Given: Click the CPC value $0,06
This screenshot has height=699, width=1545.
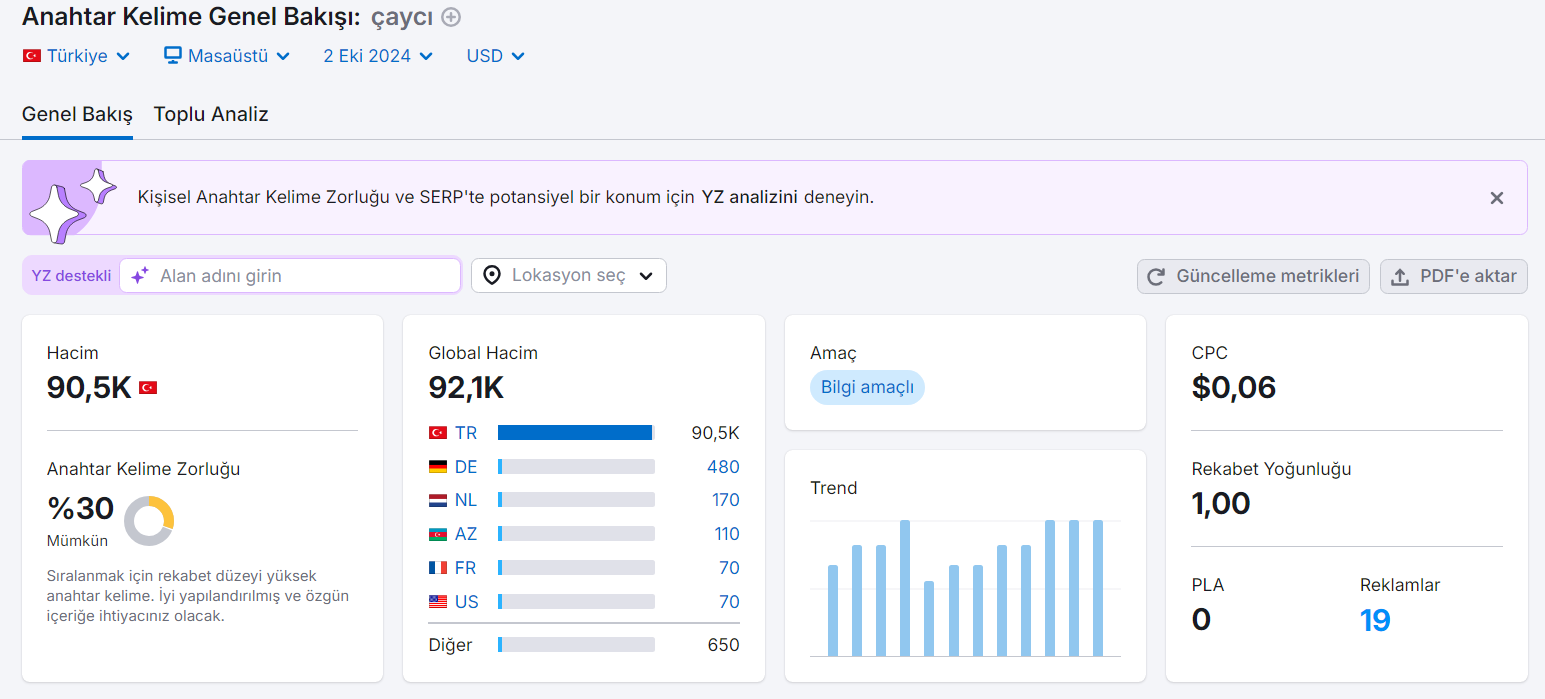Looking at the screenshot, I should (x=1234, y=387).
